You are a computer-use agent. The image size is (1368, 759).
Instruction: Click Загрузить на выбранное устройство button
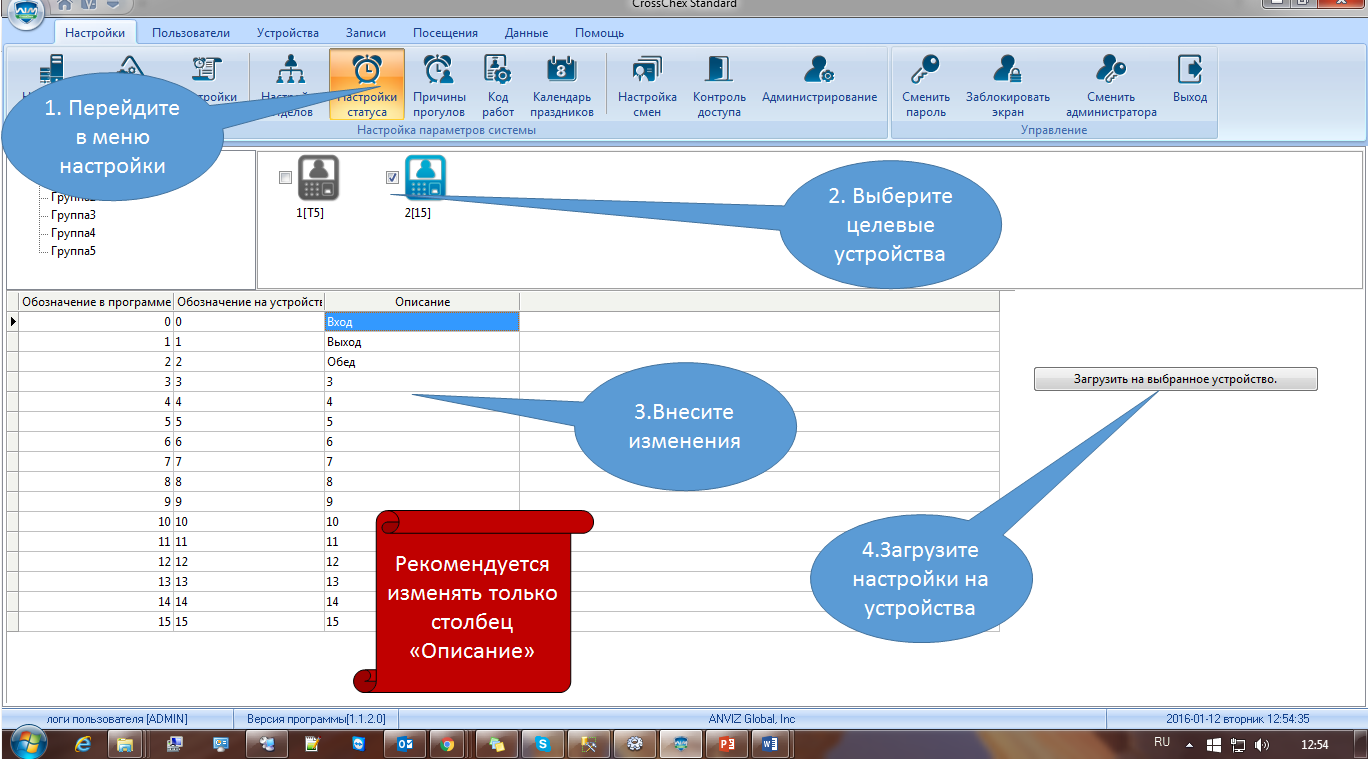[1176, 379]
